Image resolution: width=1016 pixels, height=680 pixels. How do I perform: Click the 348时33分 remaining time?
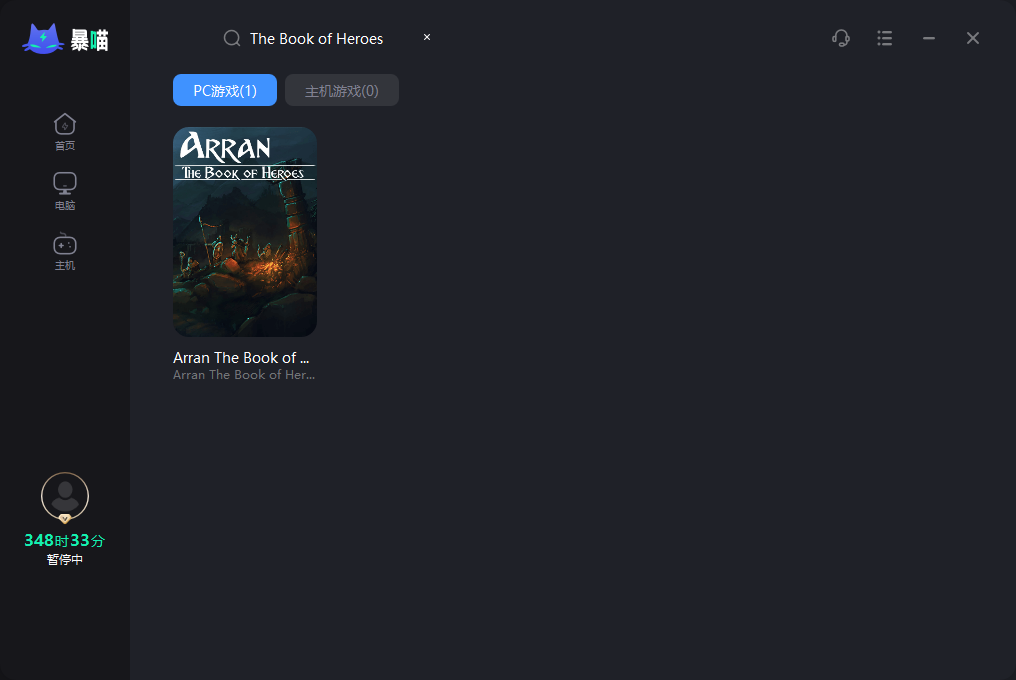click(x=65, y=541)
